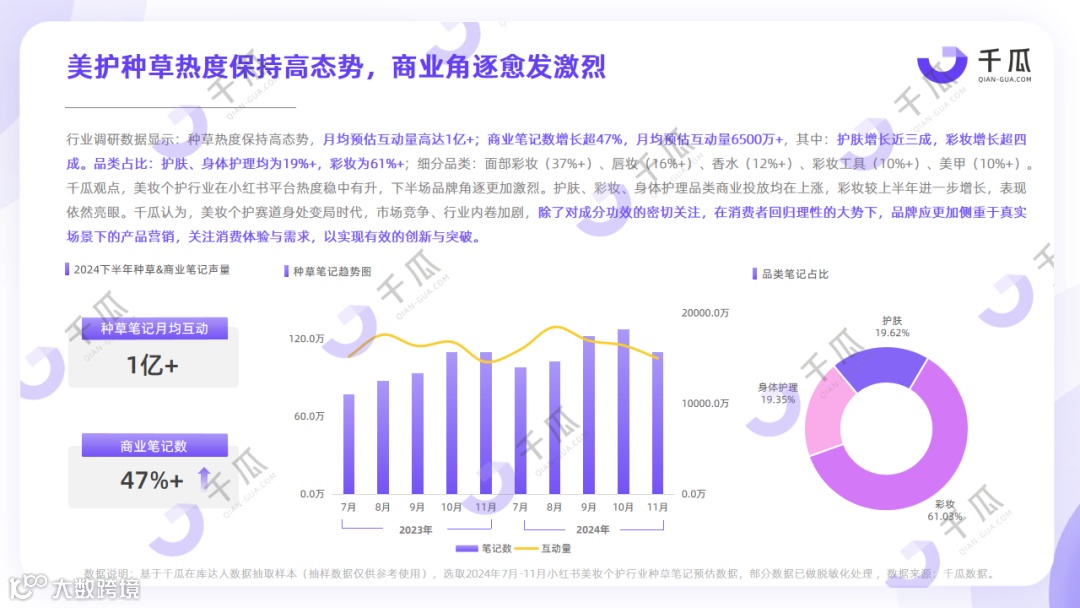This screenshot has width=1080, height=608.
Task: Click the 护肤 19.62% label
Action: [x=892, y=326]
